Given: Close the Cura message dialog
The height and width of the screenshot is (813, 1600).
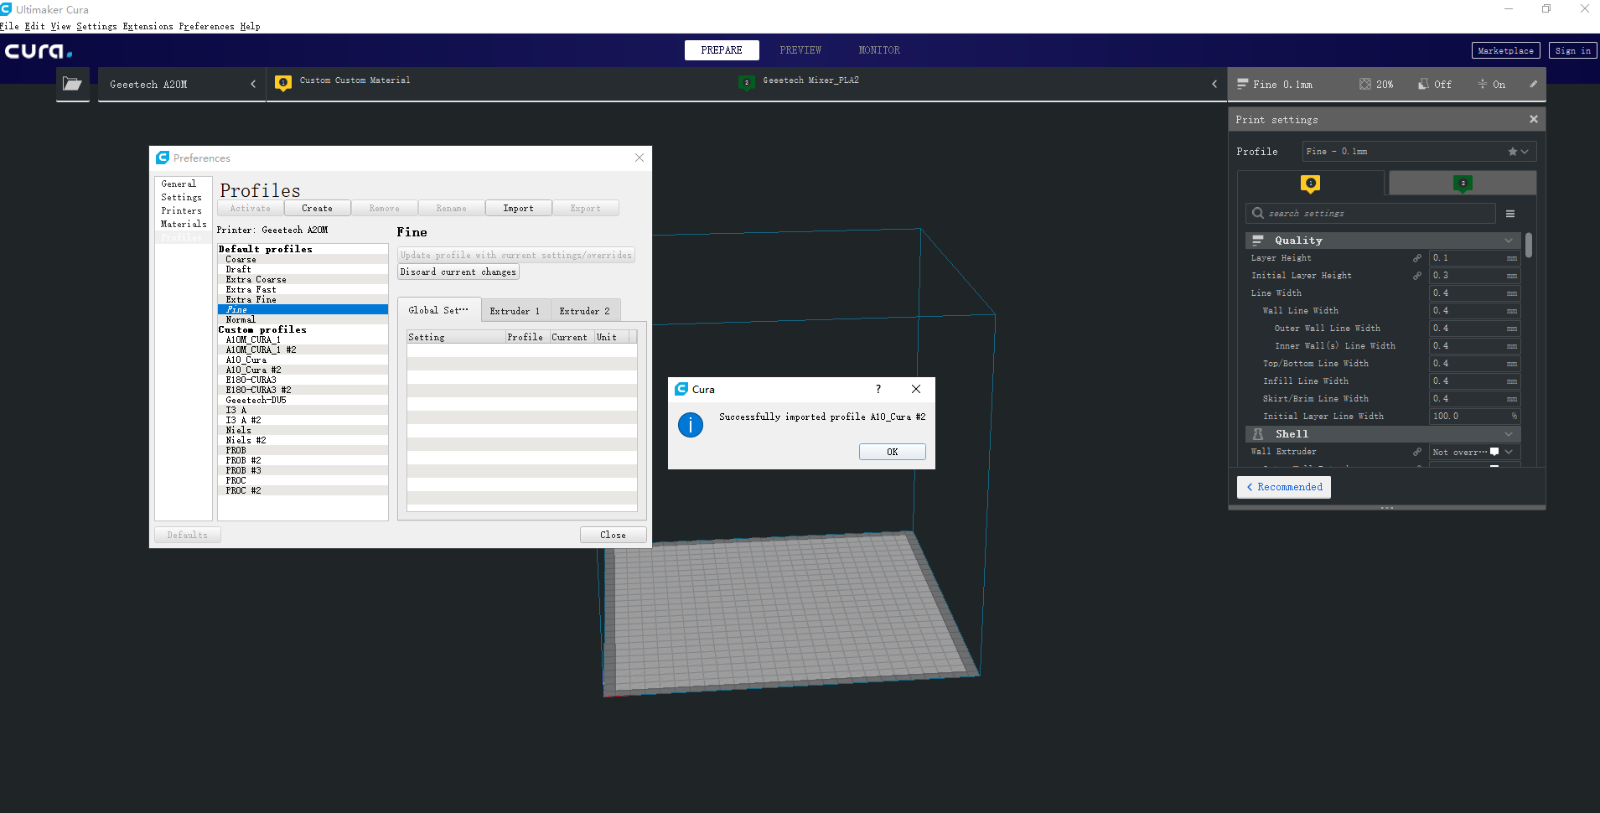Looking at the screenshot, I should coord(916,389).
